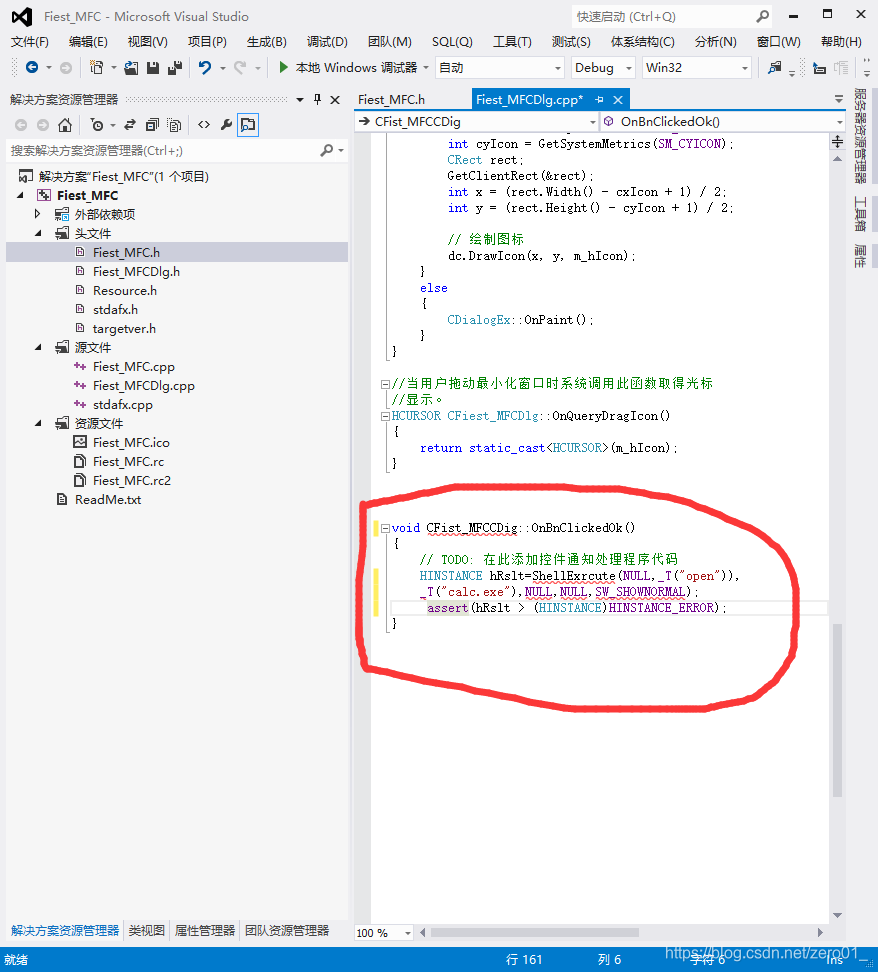
Task: Open the debugger target dropdown arrow
Action: 426,68
